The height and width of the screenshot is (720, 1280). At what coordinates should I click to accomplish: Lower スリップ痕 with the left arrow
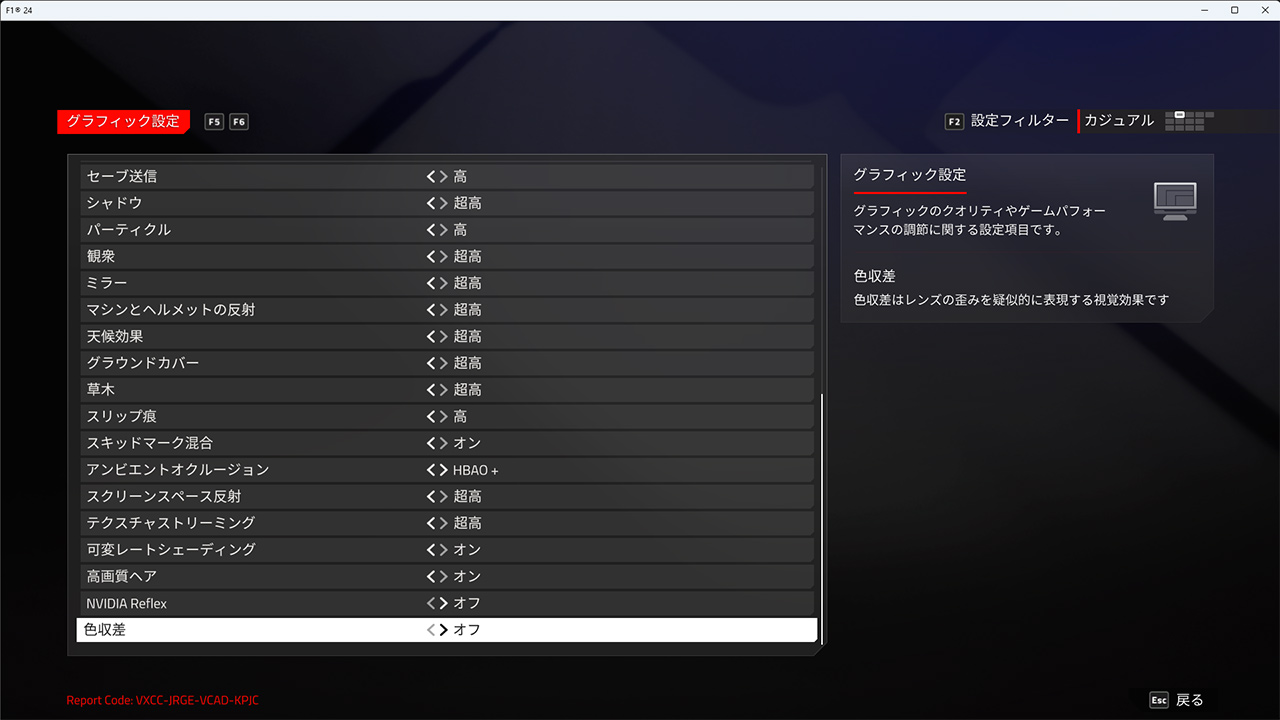[x=431, y=416]
